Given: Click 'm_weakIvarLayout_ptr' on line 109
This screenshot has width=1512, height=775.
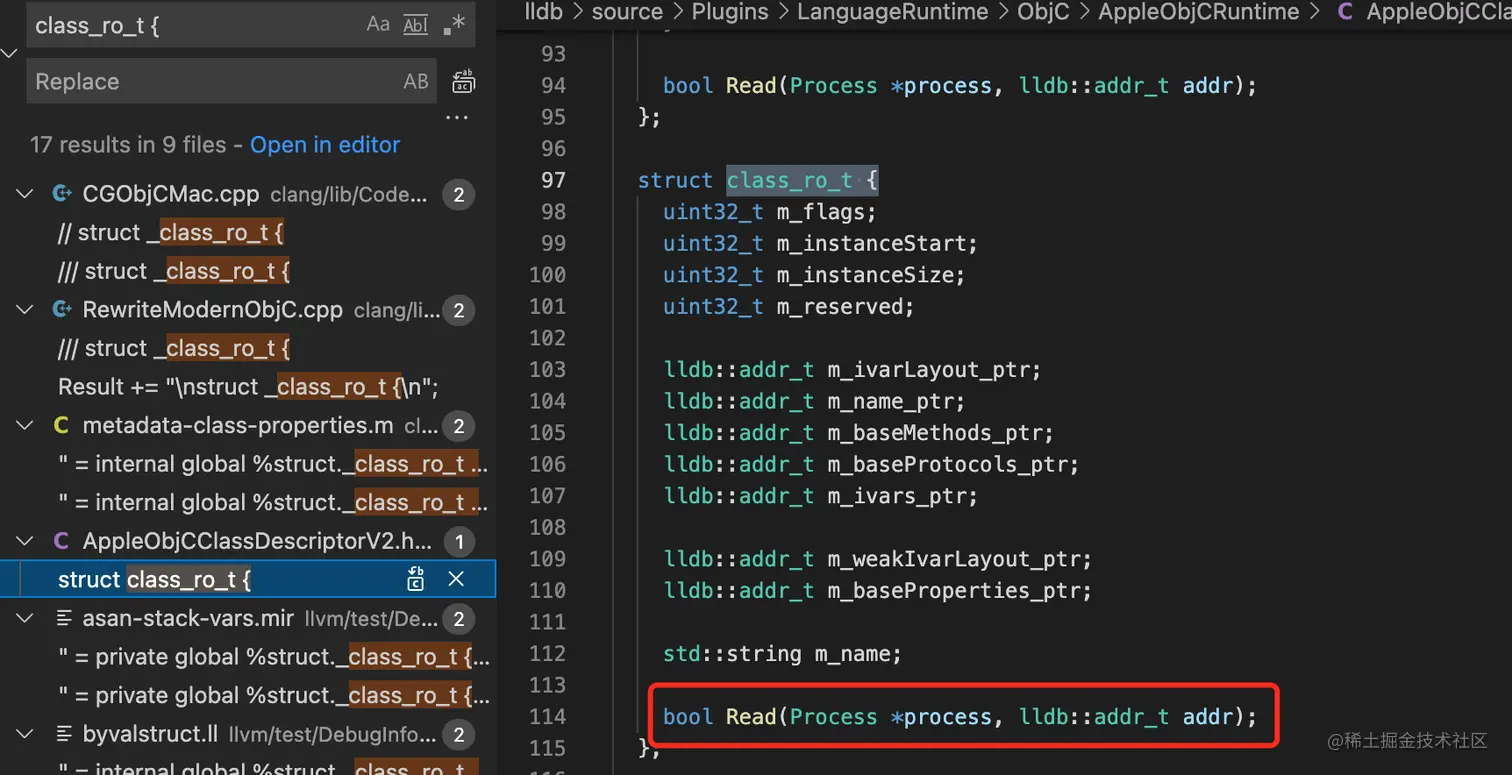Looking at the screenshot, I should (x=953, y=558).
